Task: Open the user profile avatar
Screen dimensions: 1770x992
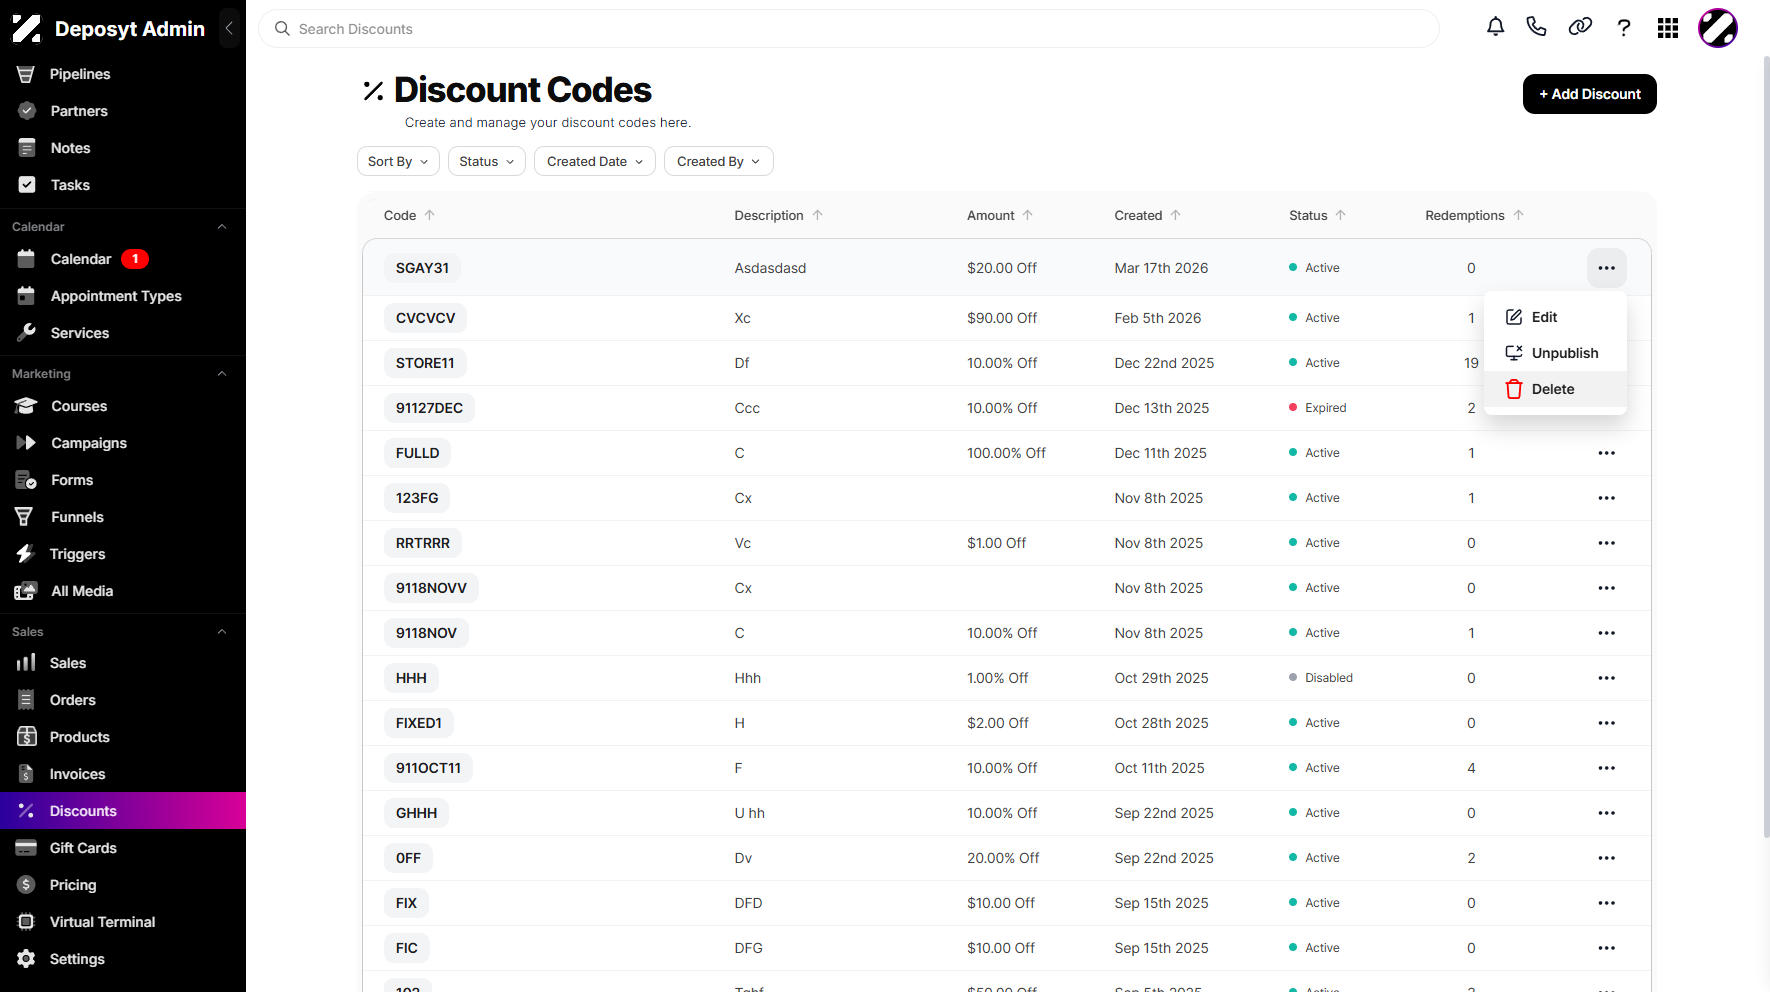Action: (x=1718, y=28)
